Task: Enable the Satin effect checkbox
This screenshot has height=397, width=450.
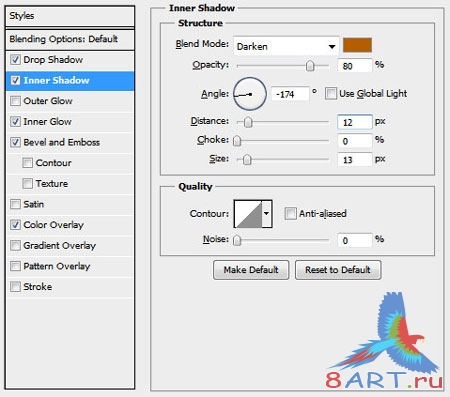Action: [x=15, y=204]
